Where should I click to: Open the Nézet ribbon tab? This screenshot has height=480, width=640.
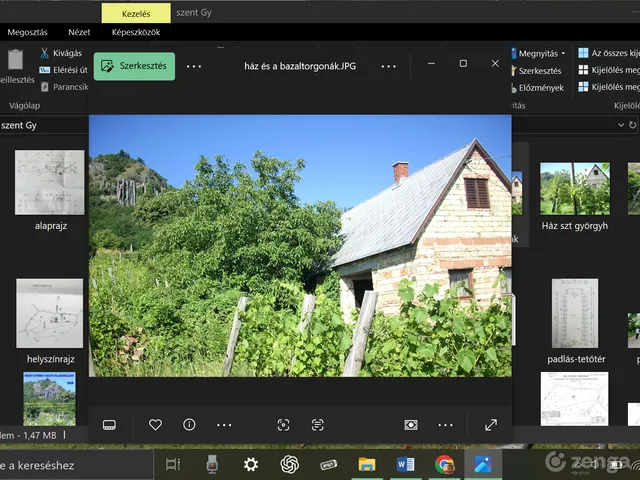click(79, 32)
